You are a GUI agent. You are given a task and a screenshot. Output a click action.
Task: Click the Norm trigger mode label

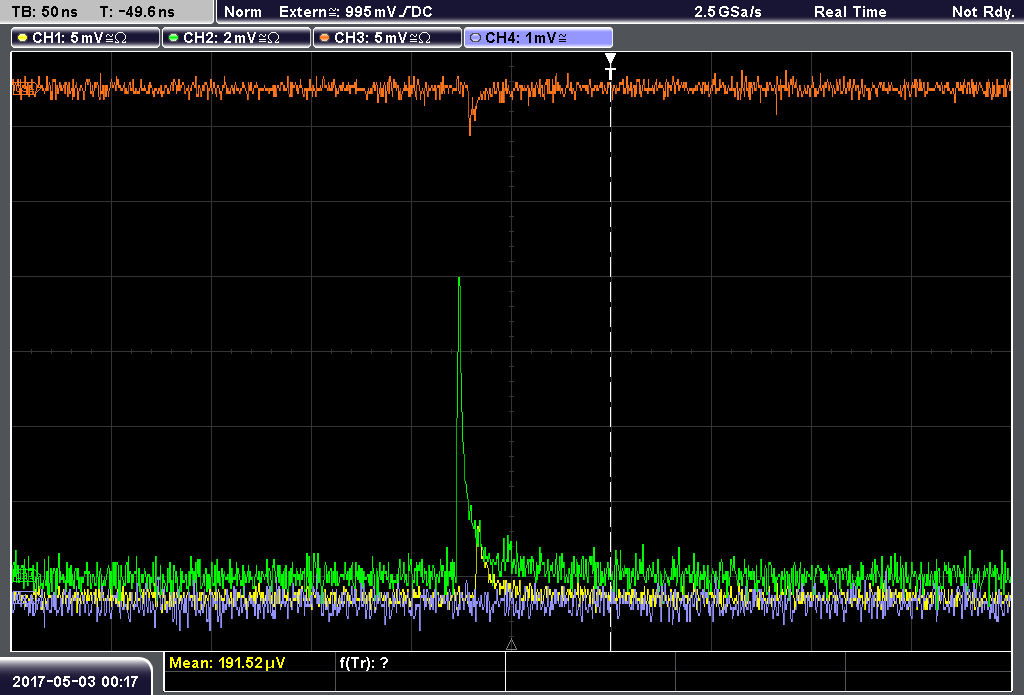point(242,12)
